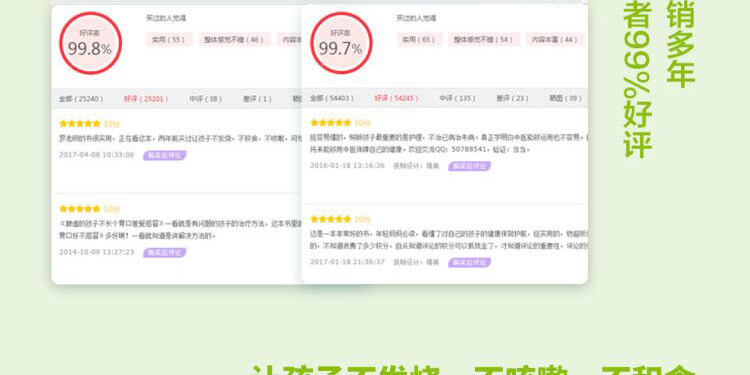Click timestamp 2017-04-08 10:33:06
This screenshot has height=375, width=750.
point(97,155)
